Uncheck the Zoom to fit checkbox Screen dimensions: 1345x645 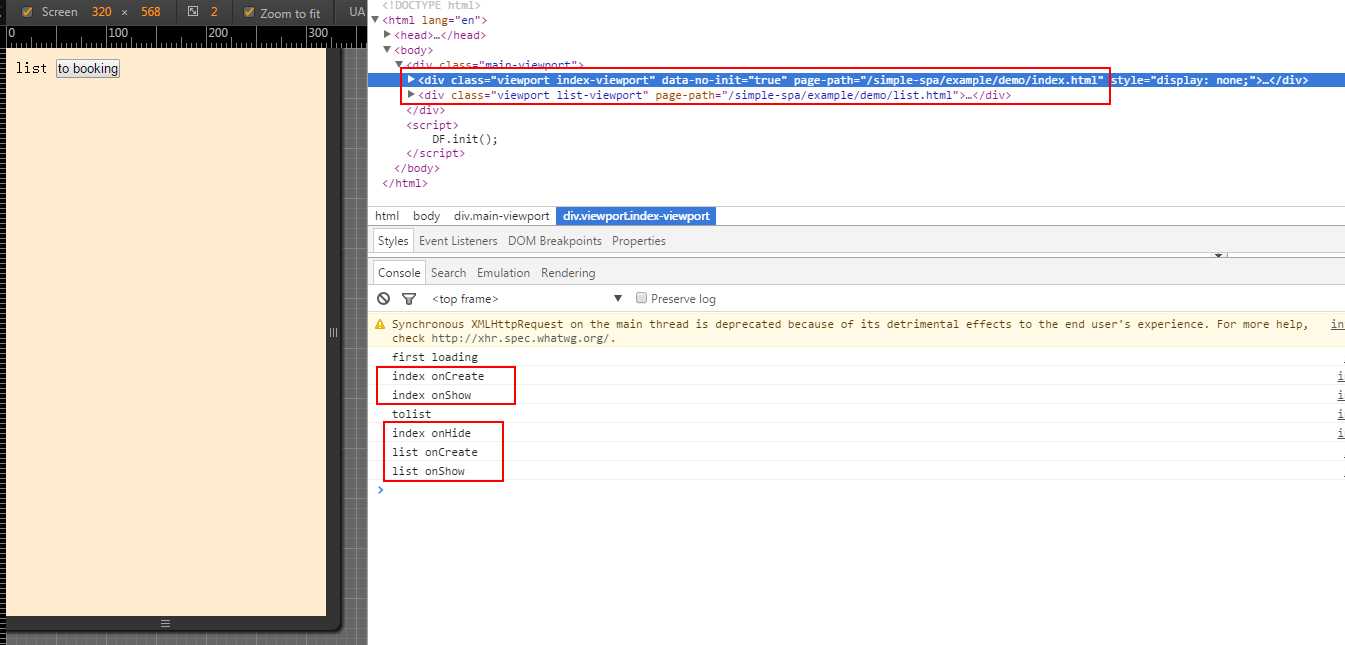coord(249,13)
